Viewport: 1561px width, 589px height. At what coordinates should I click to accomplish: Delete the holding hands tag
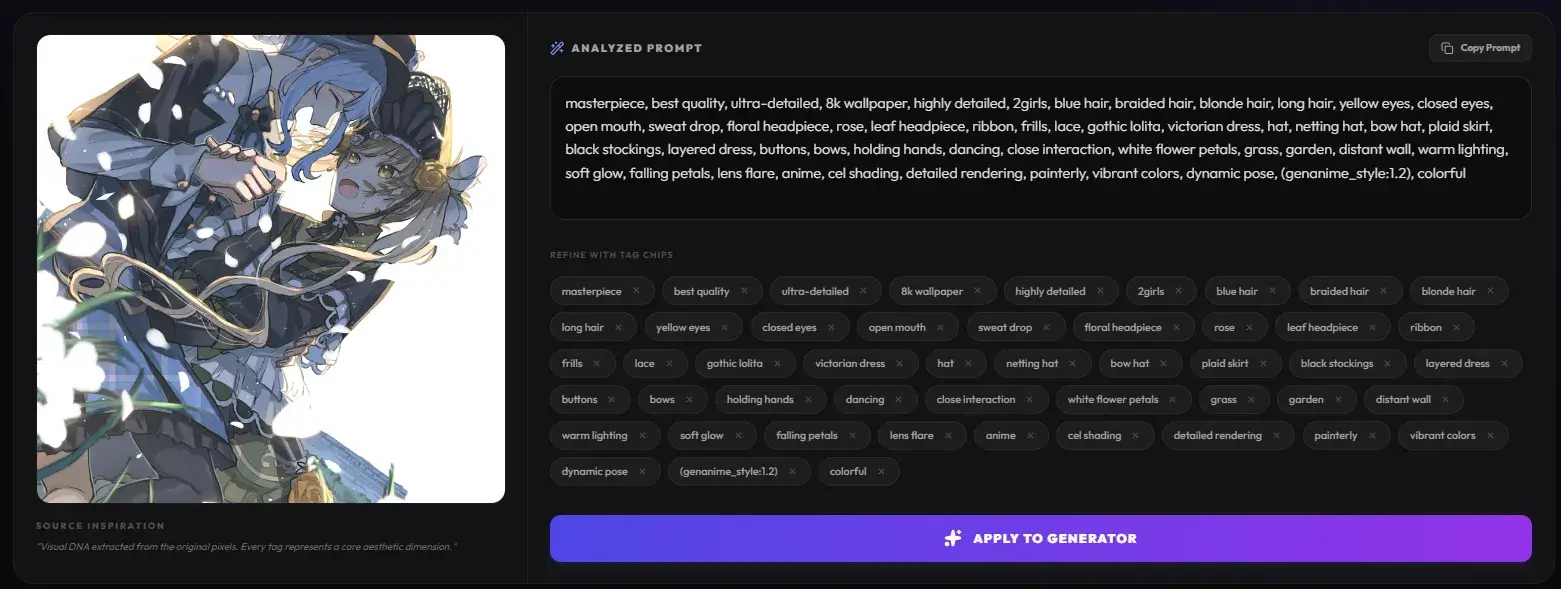(809, 399)
